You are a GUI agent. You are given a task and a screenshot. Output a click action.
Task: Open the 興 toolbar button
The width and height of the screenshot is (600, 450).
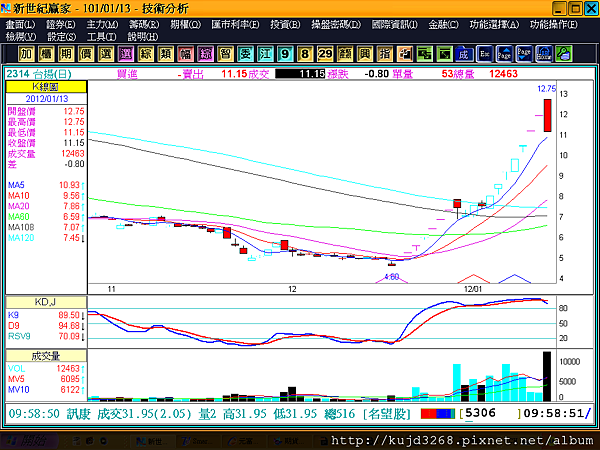coord(365,54)
